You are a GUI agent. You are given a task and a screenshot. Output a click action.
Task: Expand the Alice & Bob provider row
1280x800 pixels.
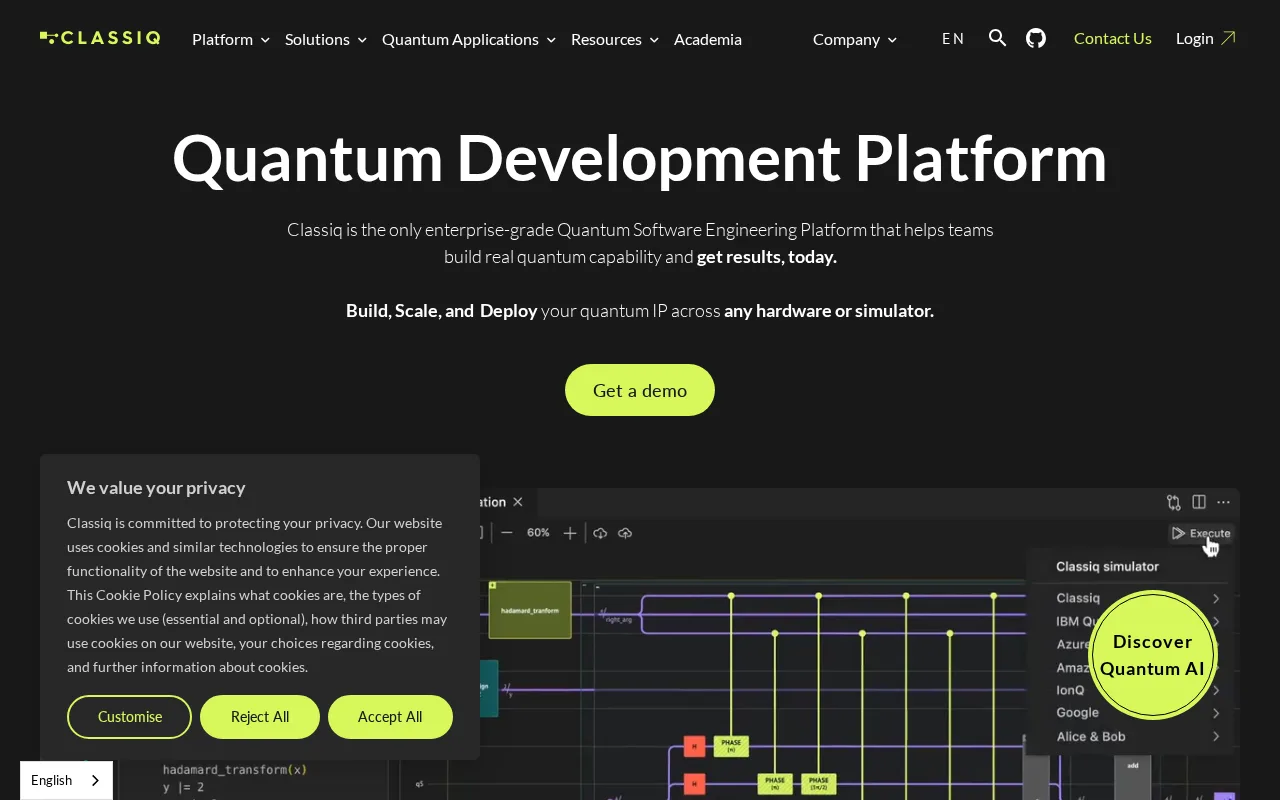click(1137, 737)
